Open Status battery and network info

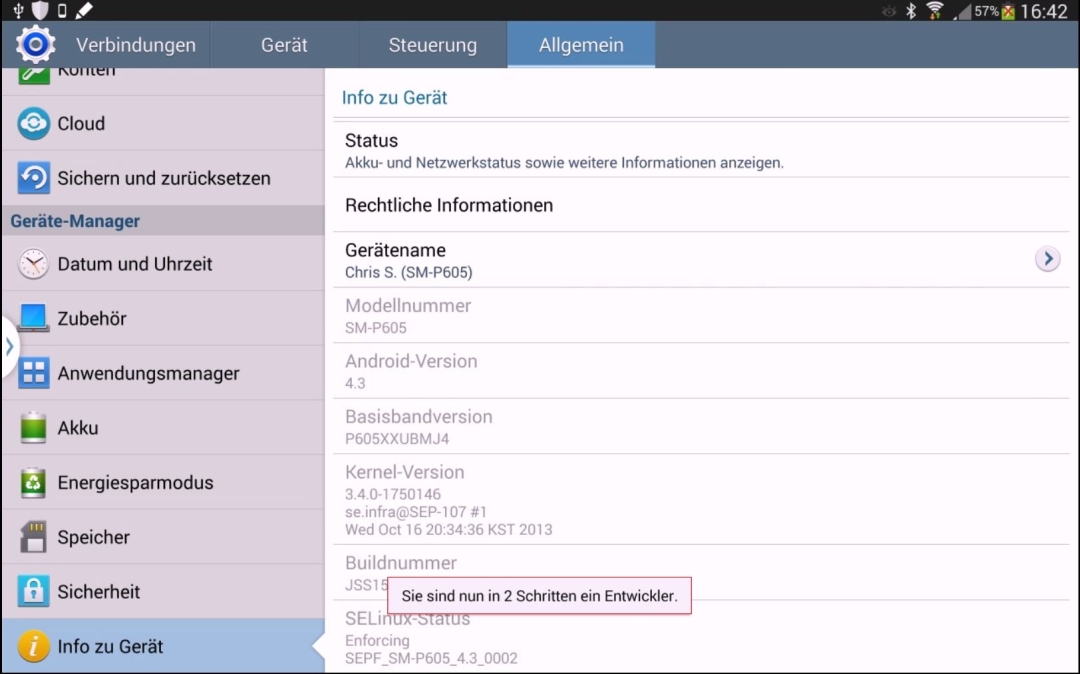pyautogui.click(x=701, y=150)
